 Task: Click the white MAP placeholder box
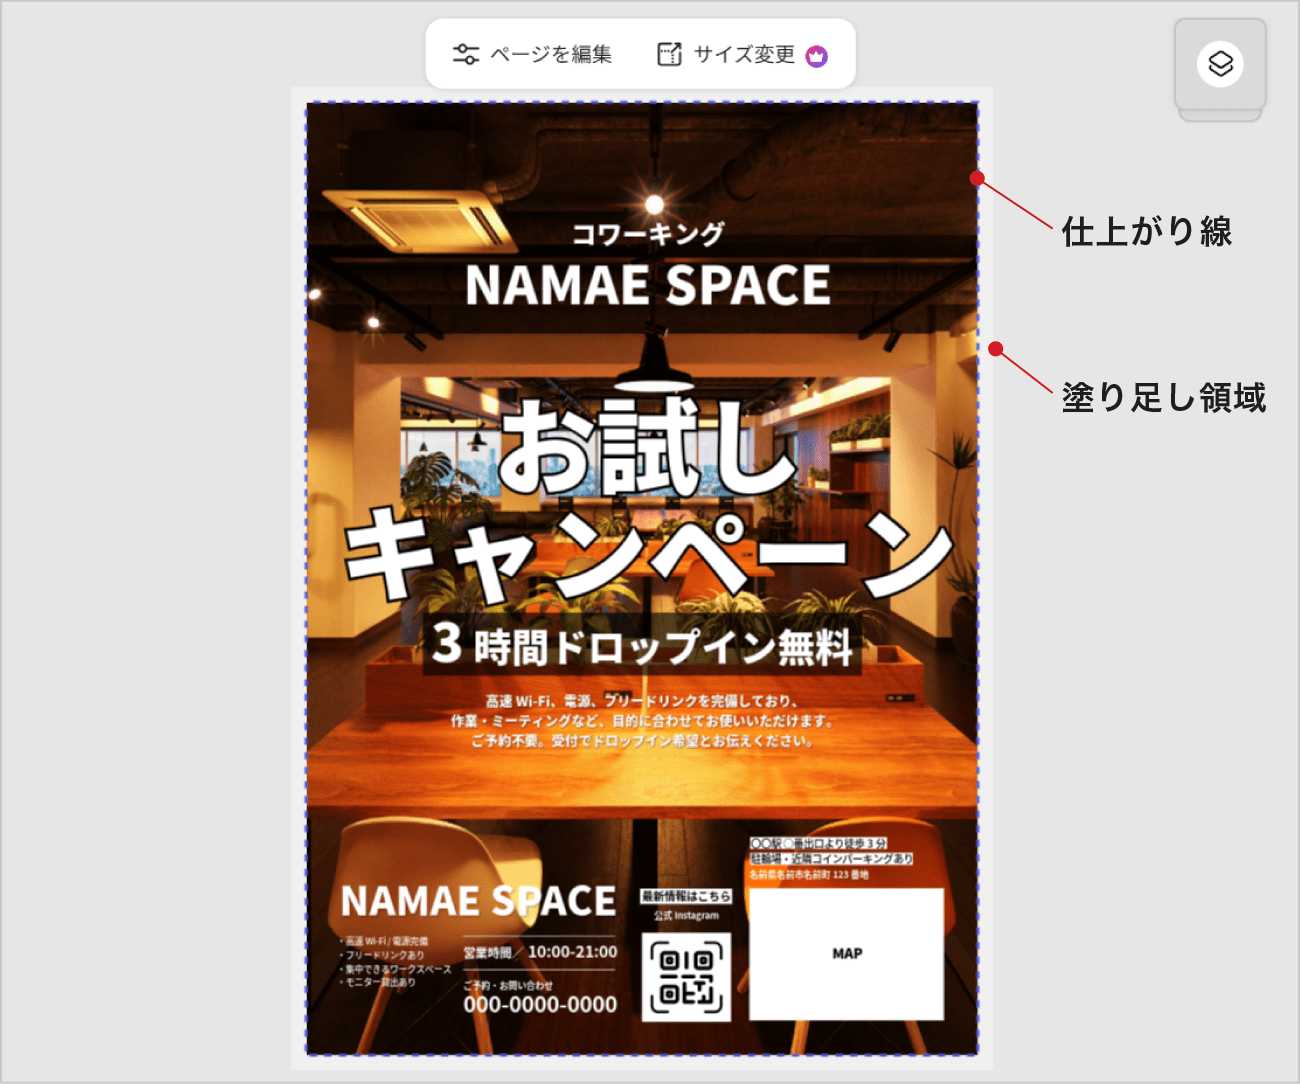pos(848,954)
